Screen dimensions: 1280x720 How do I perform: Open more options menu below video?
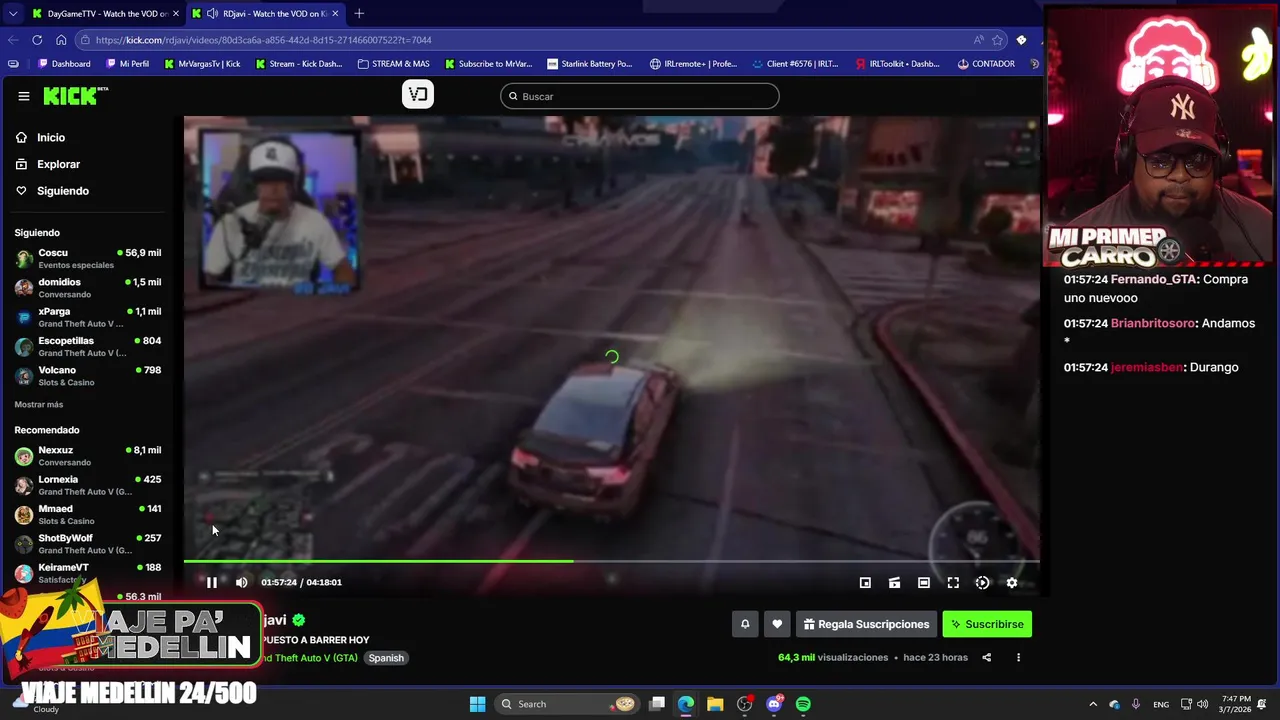click(x=1018, y=658)
